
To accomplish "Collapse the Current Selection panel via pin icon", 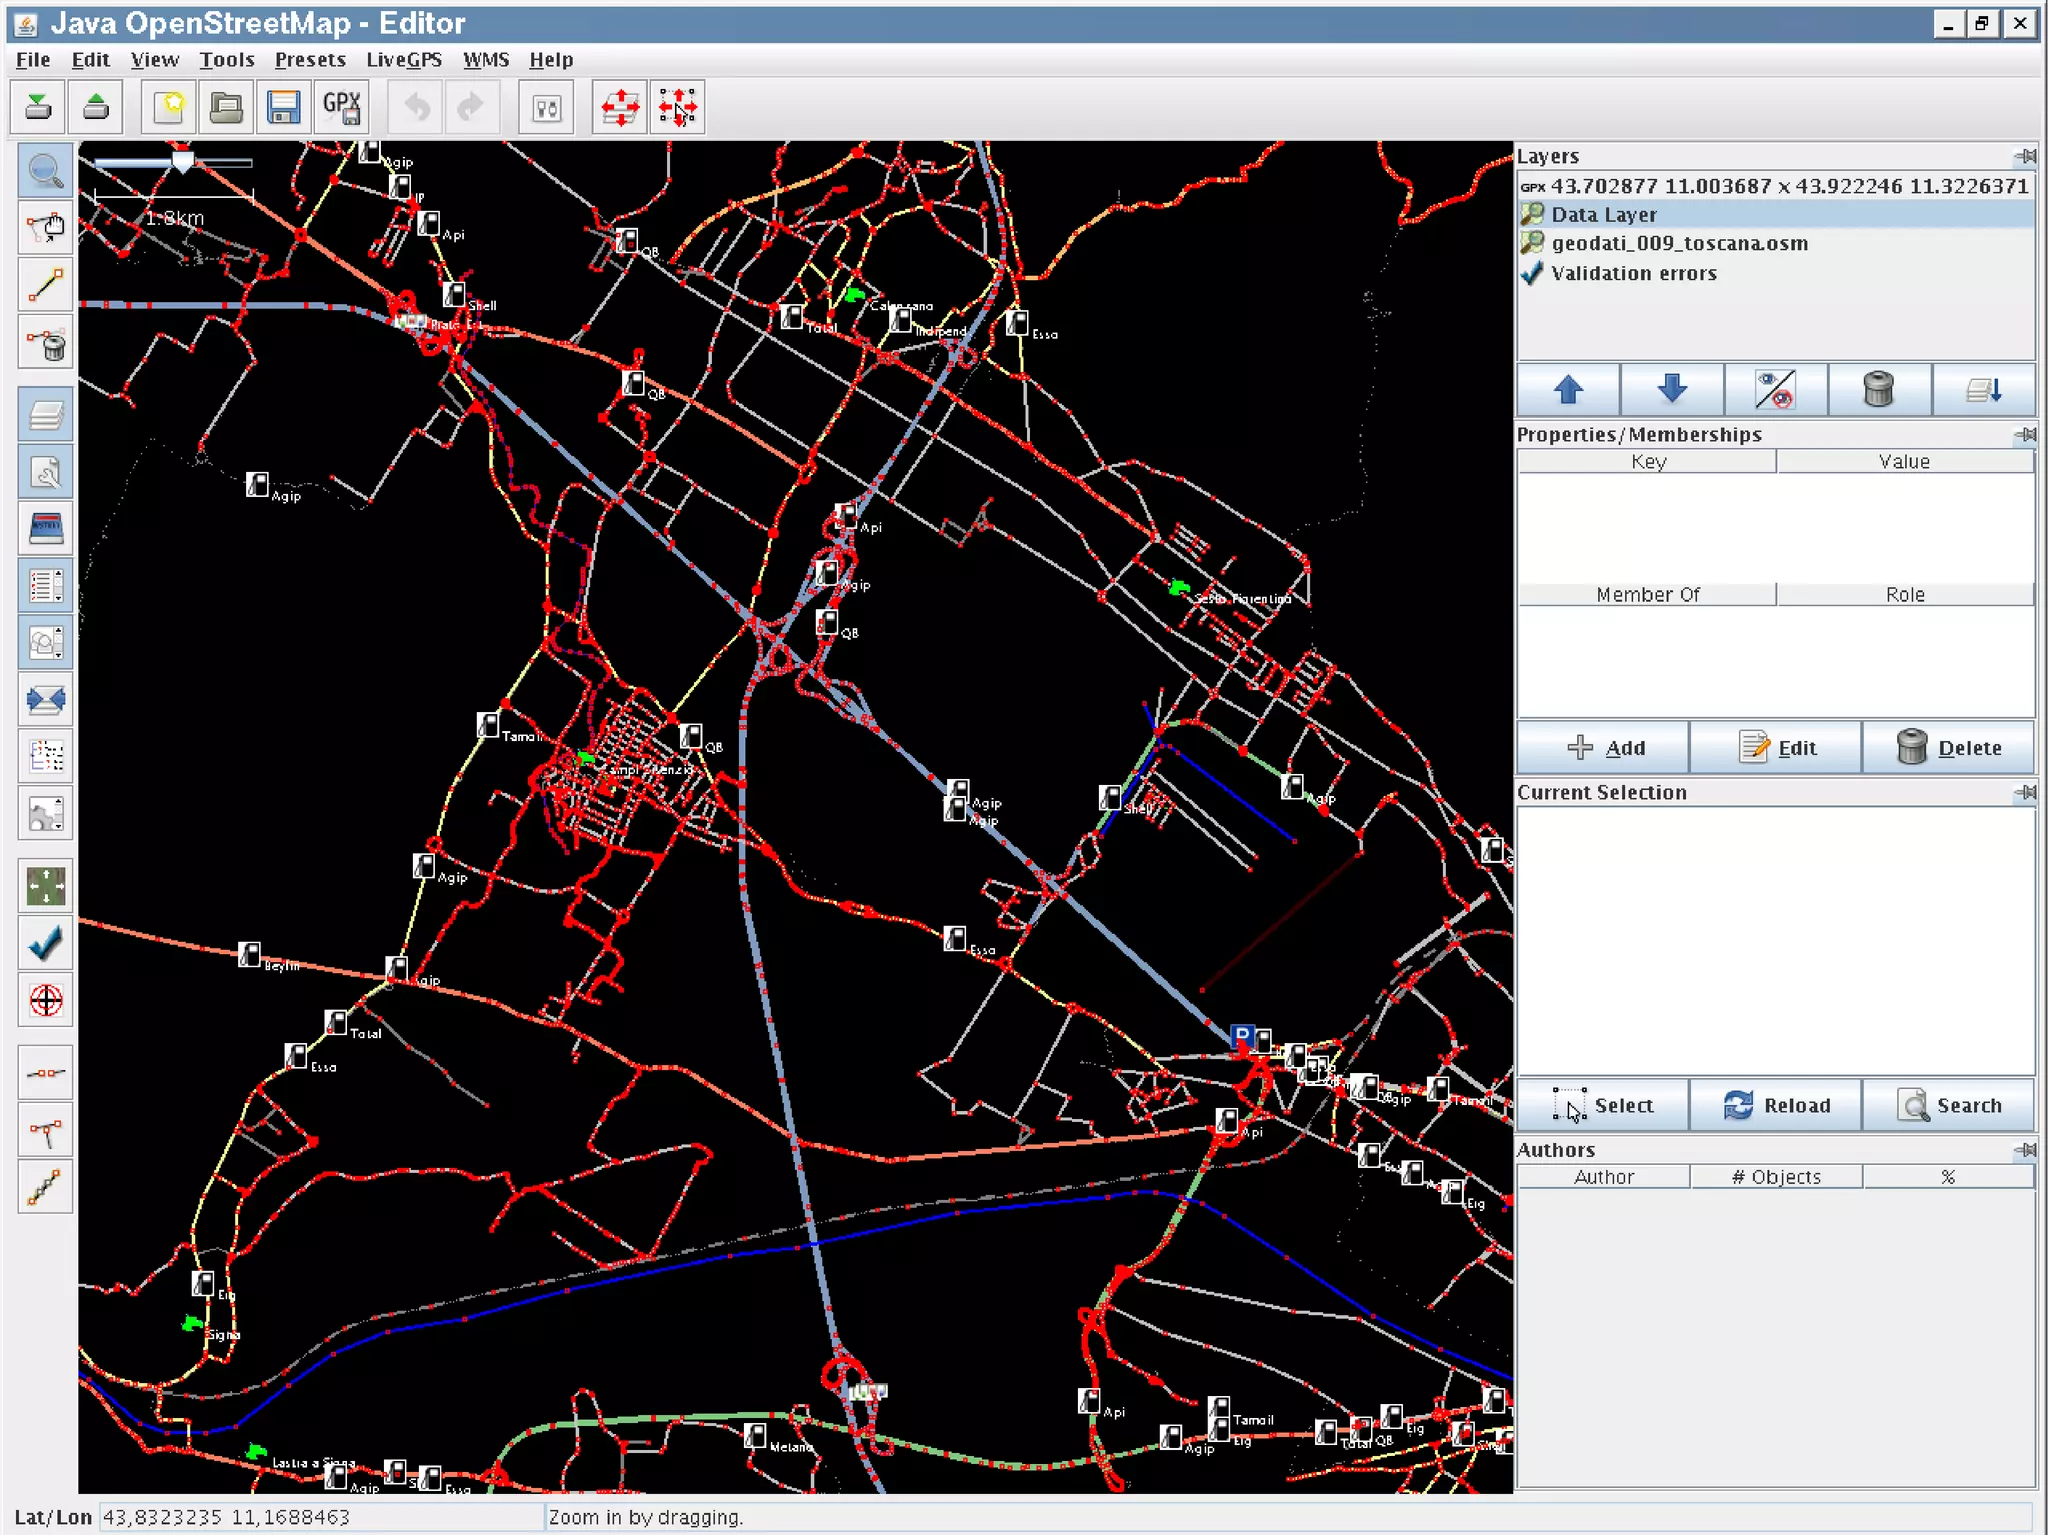I will pyautogui.click(x=2025, y=792).
